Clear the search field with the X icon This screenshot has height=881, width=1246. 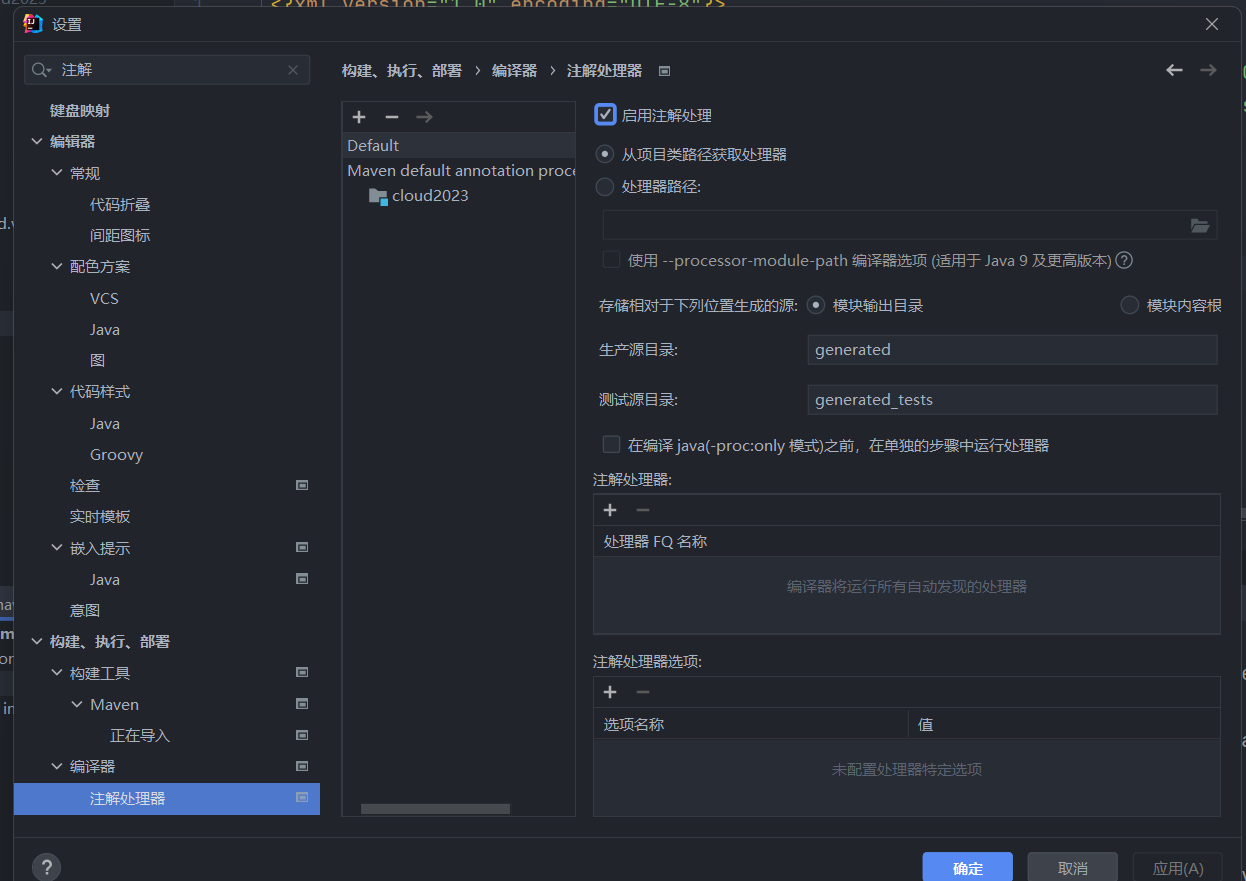click(x=293, y=70)
